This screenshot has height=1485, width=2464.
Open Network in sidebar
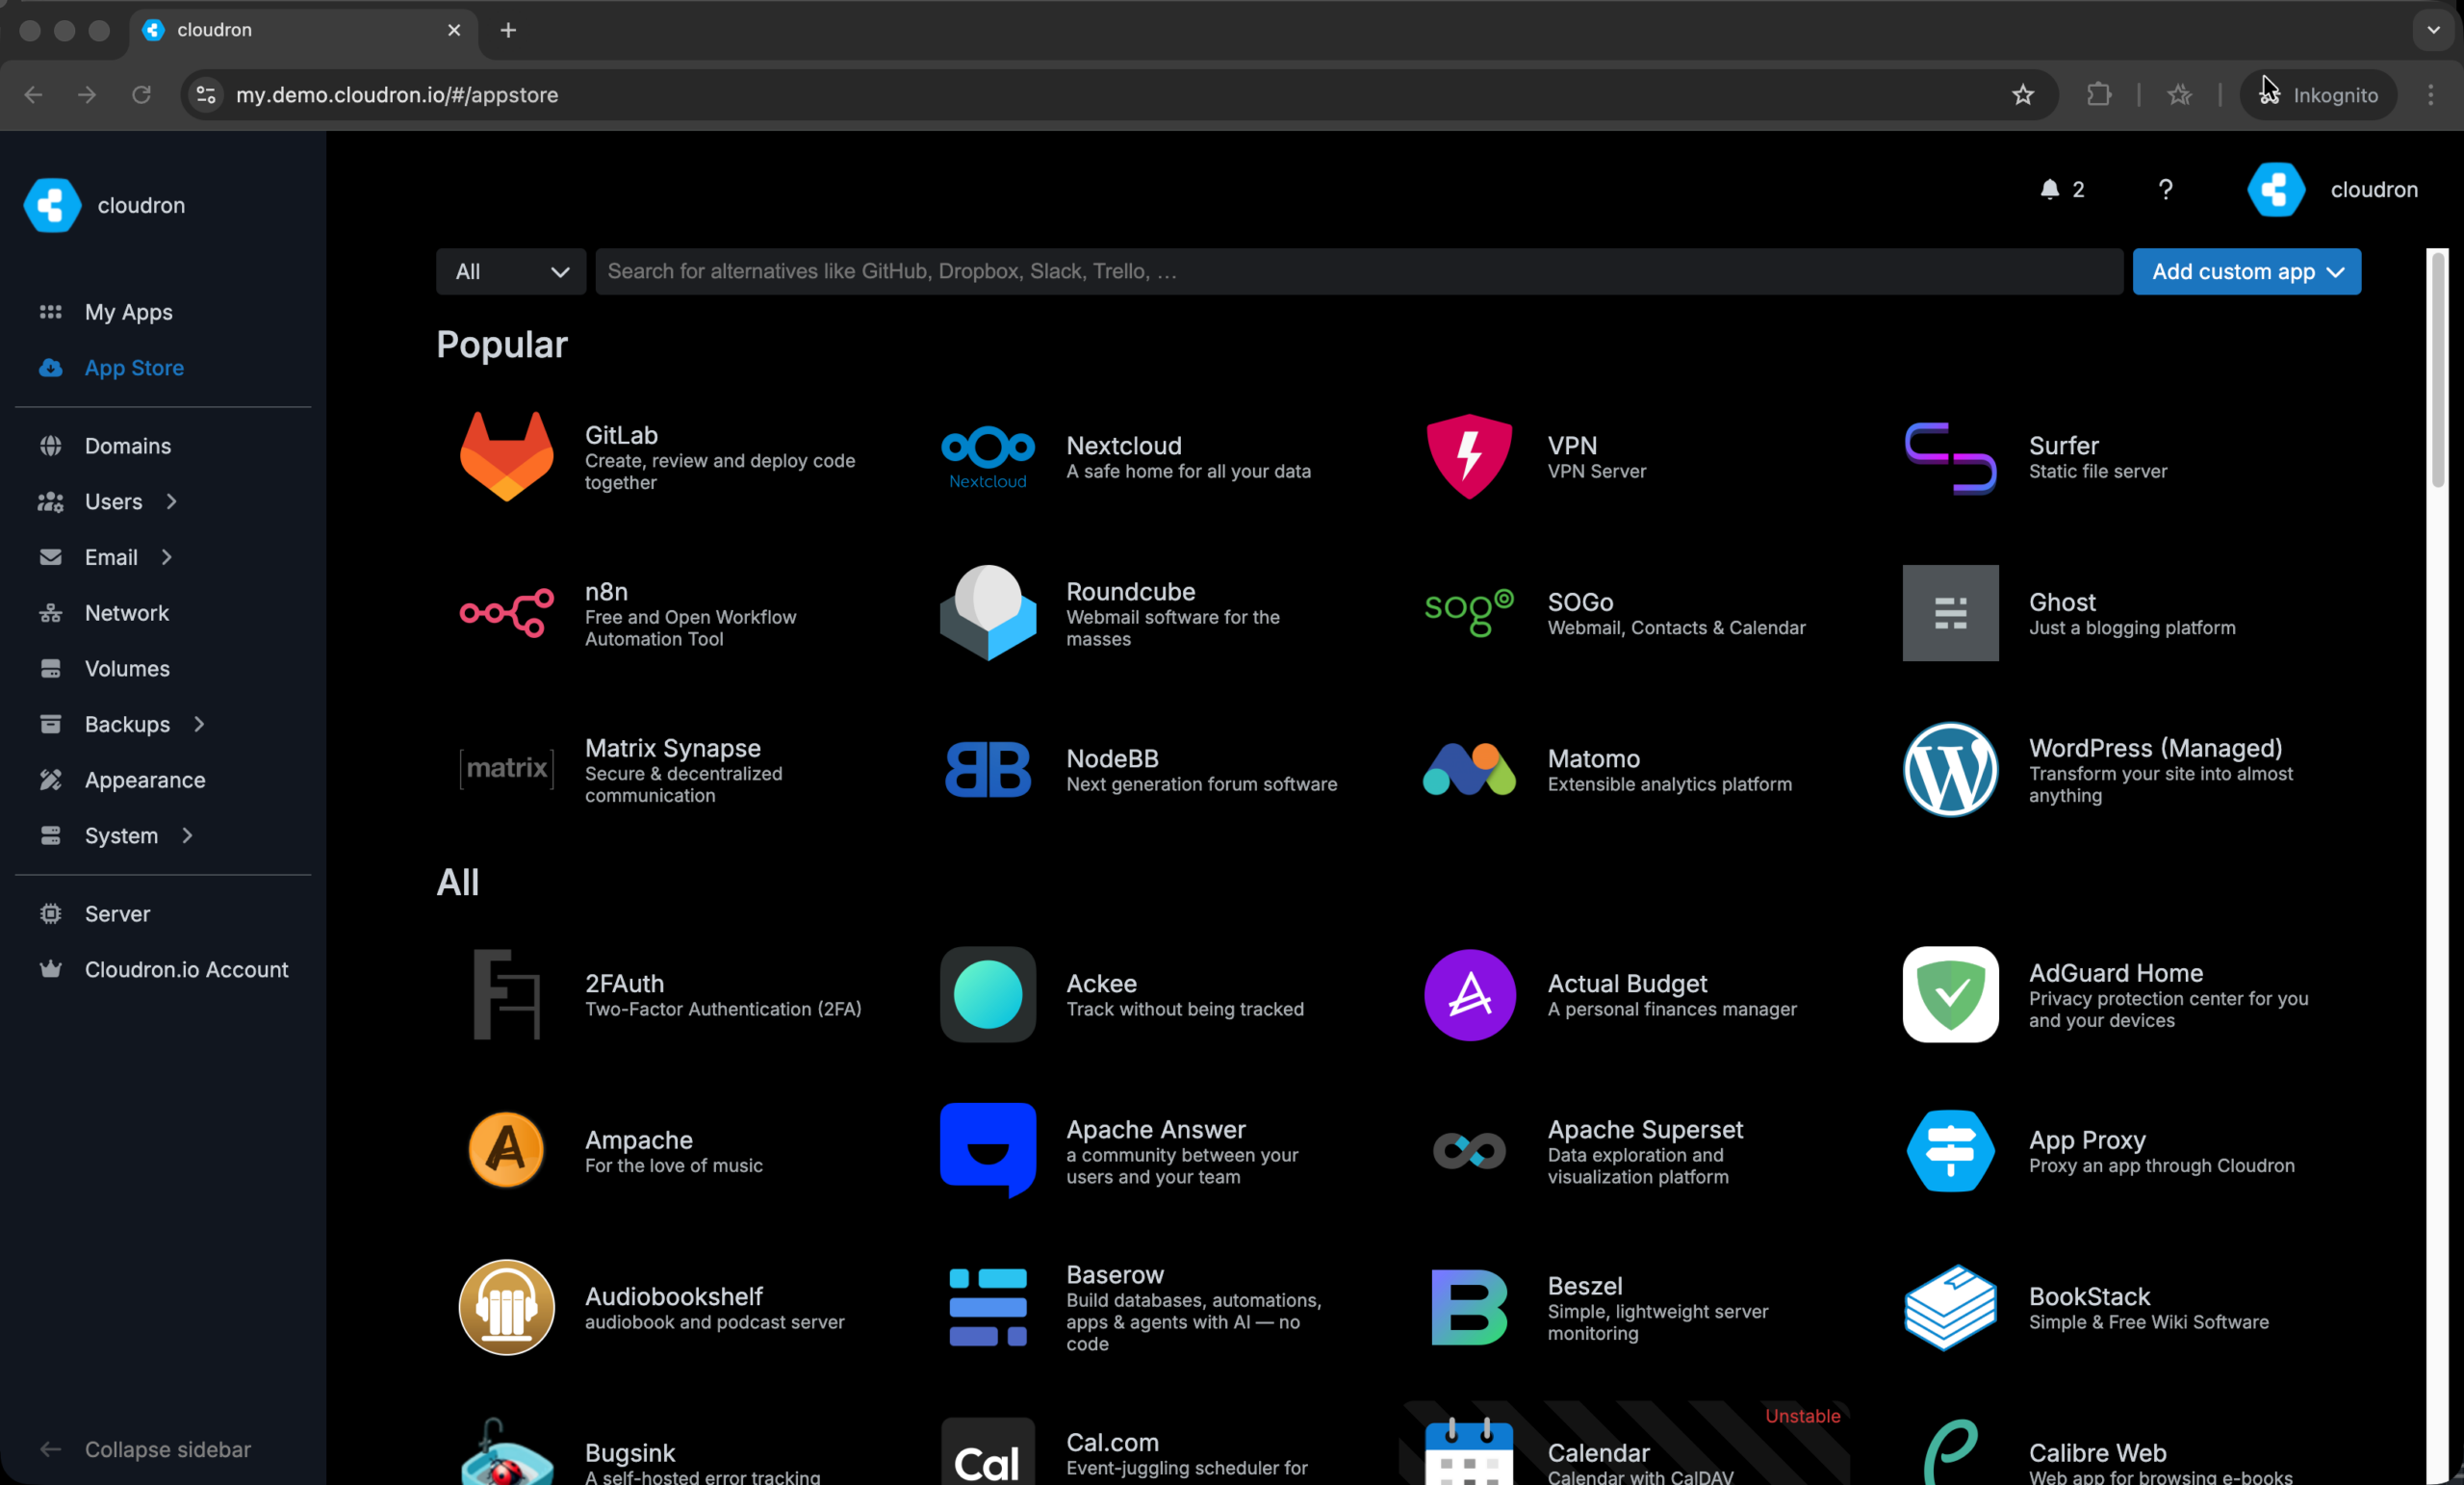(x=126, y=613)
